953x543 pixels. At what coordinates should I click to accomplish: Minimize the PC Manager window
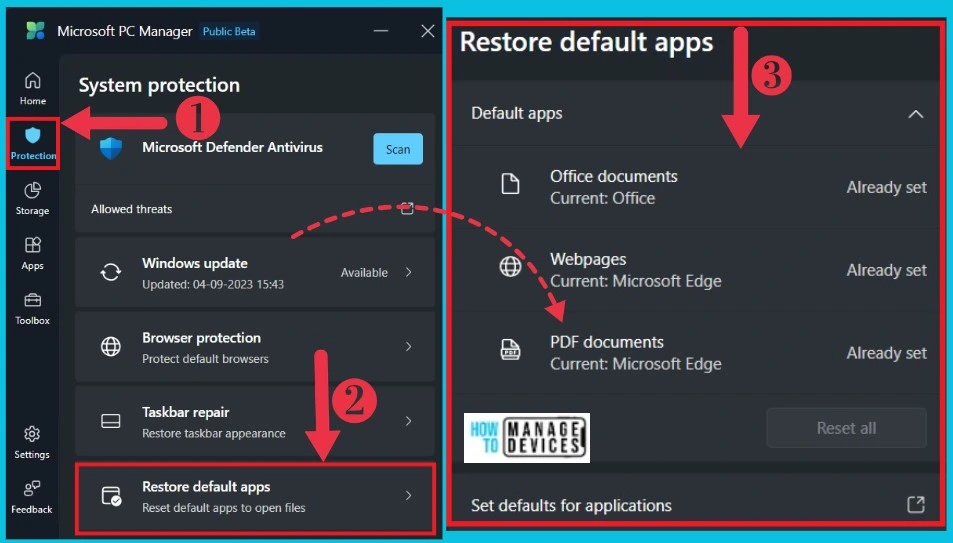tap(381, 30)
